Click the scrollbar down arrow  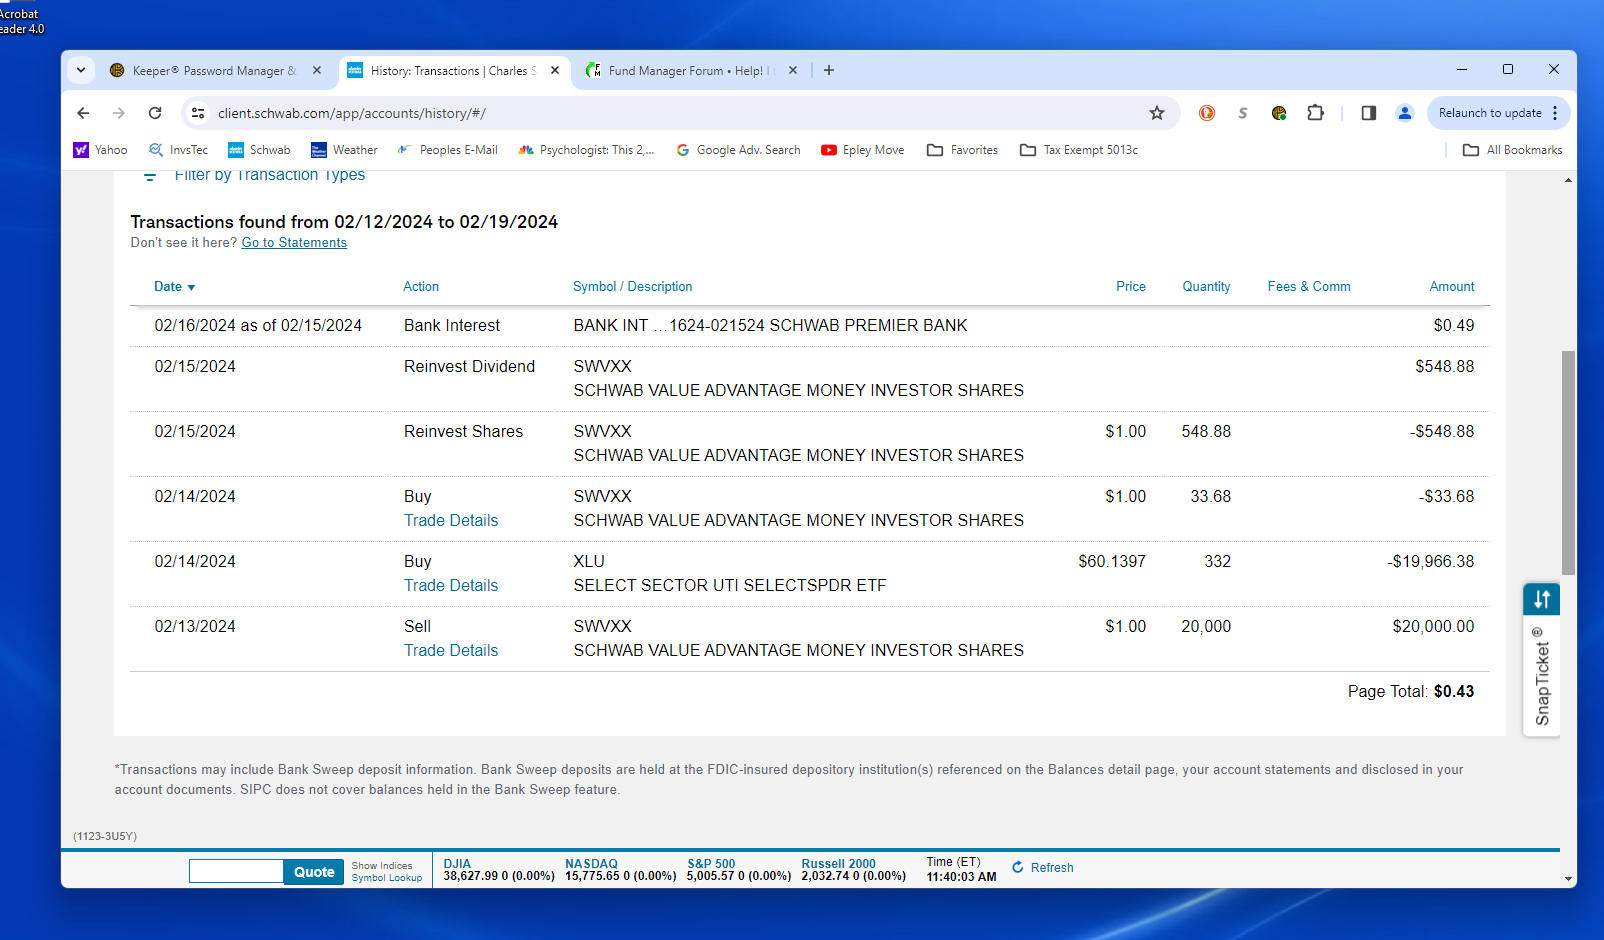pyautogui.click(x=1568, y=879)
